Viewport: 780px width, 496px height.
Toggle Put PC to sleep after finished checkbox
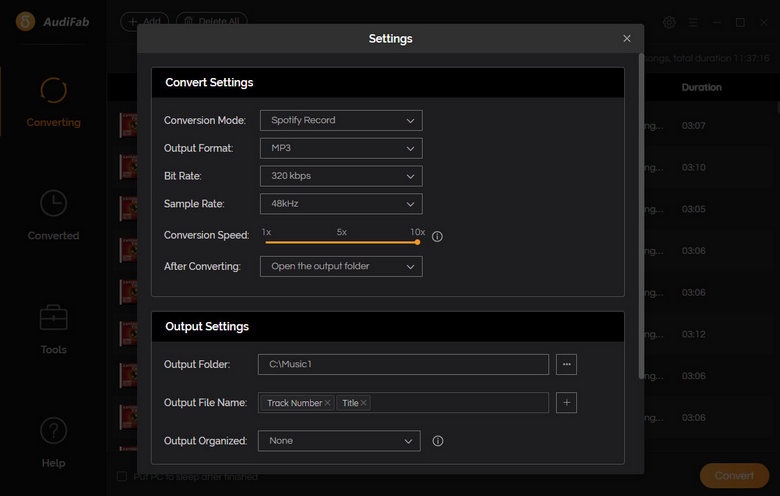click(122, 476)
